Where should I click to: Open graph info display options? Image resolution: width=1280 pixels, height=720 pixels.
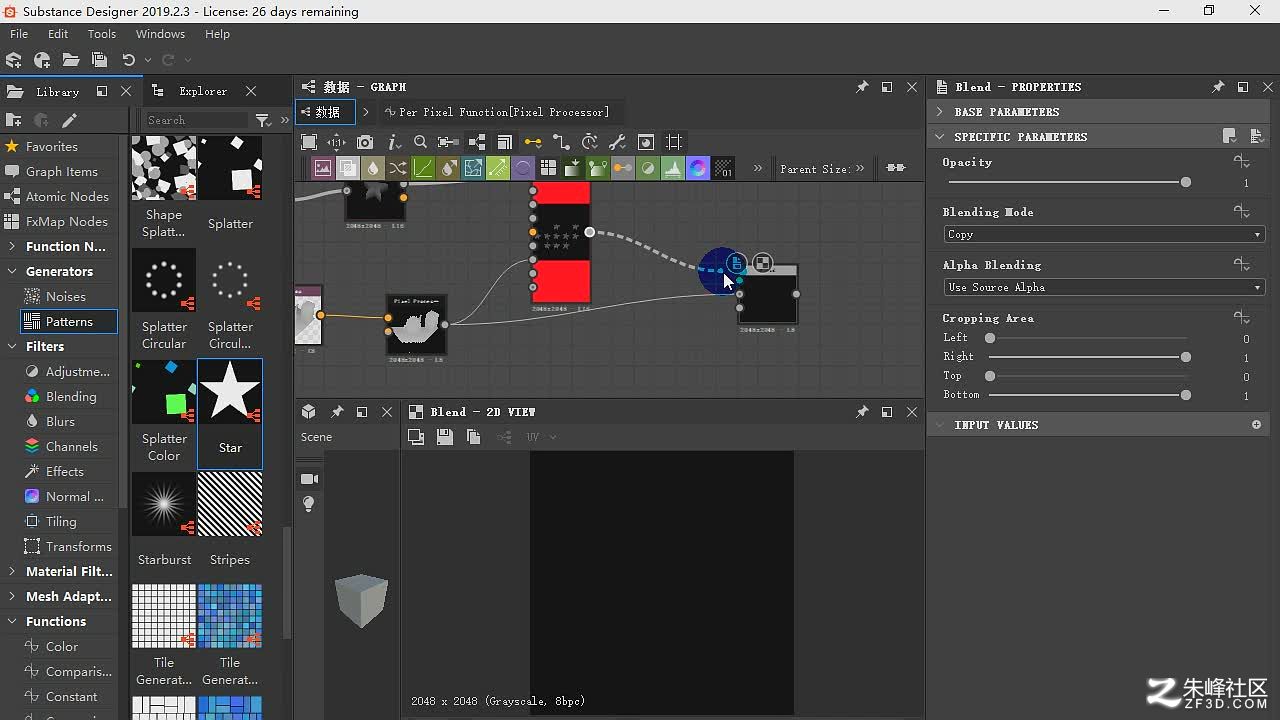point(394,142)
